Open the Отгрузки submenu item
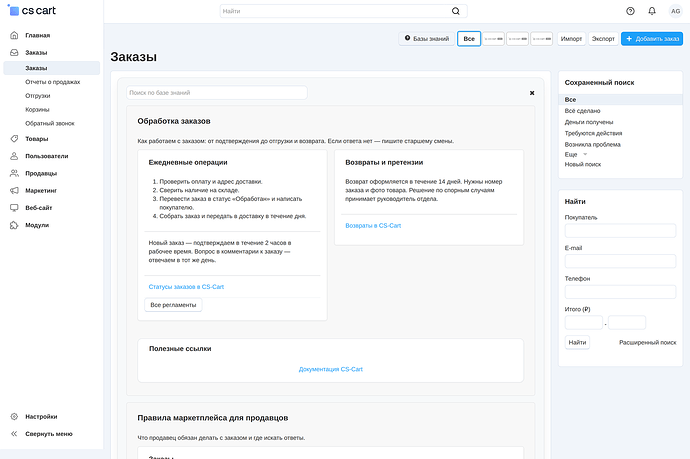The height and width of the screenshot is (459, 690). (37, 95)
